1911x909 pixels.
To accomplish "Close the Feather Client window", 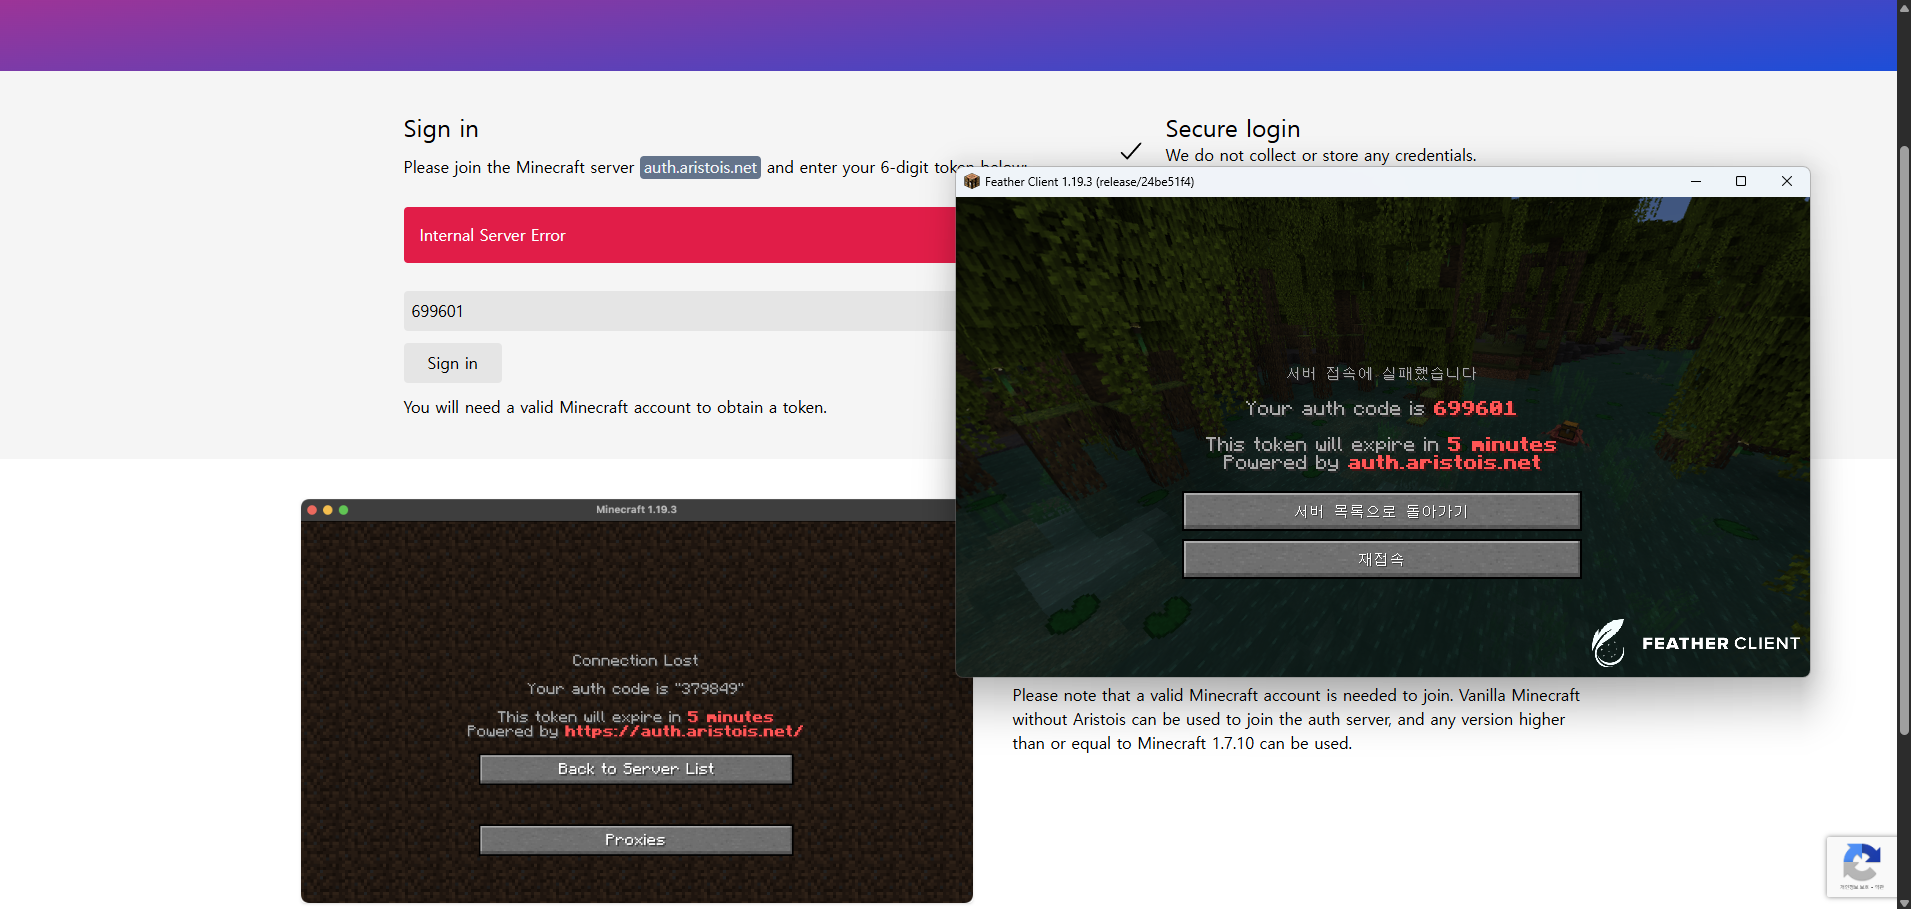I will [1787, 181].
